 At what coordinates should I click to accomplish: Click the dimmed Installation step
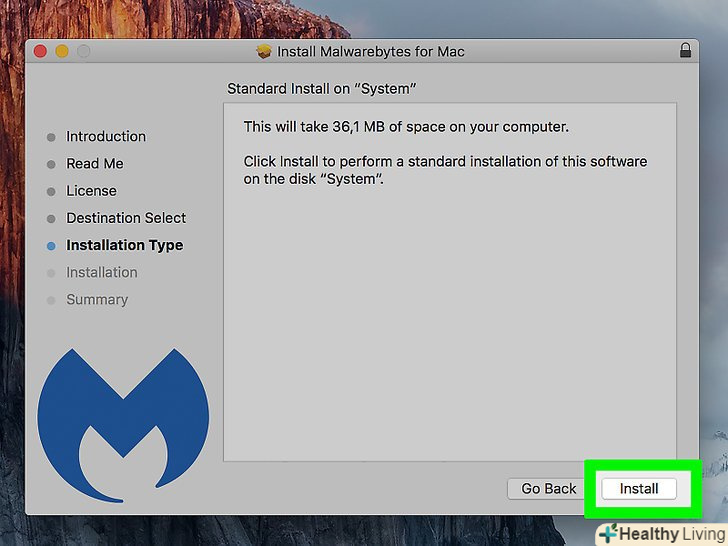click(x=102, y=272)
